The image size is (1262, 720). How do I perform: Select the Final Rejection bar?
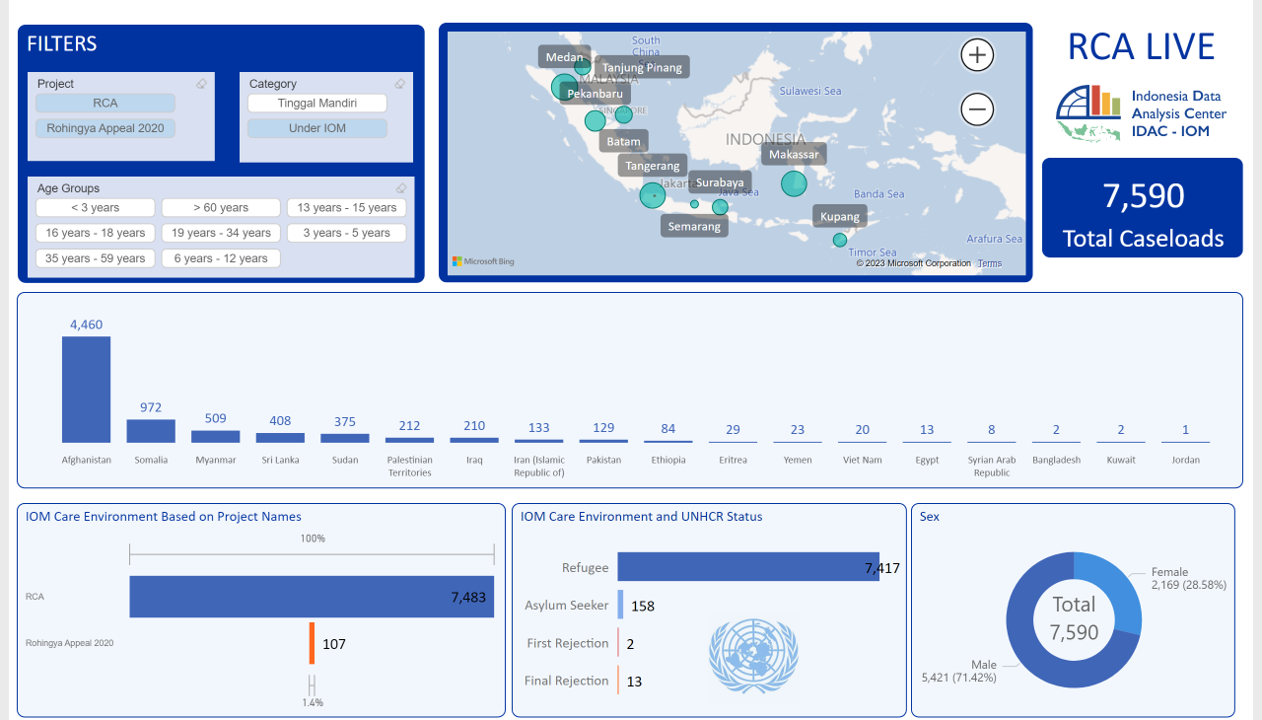[618, 681]
